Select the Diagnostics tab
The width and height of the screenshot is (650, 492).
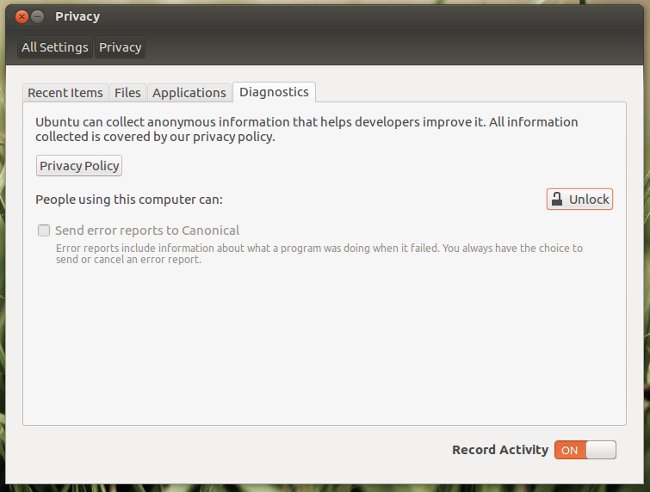coord(274,92)
